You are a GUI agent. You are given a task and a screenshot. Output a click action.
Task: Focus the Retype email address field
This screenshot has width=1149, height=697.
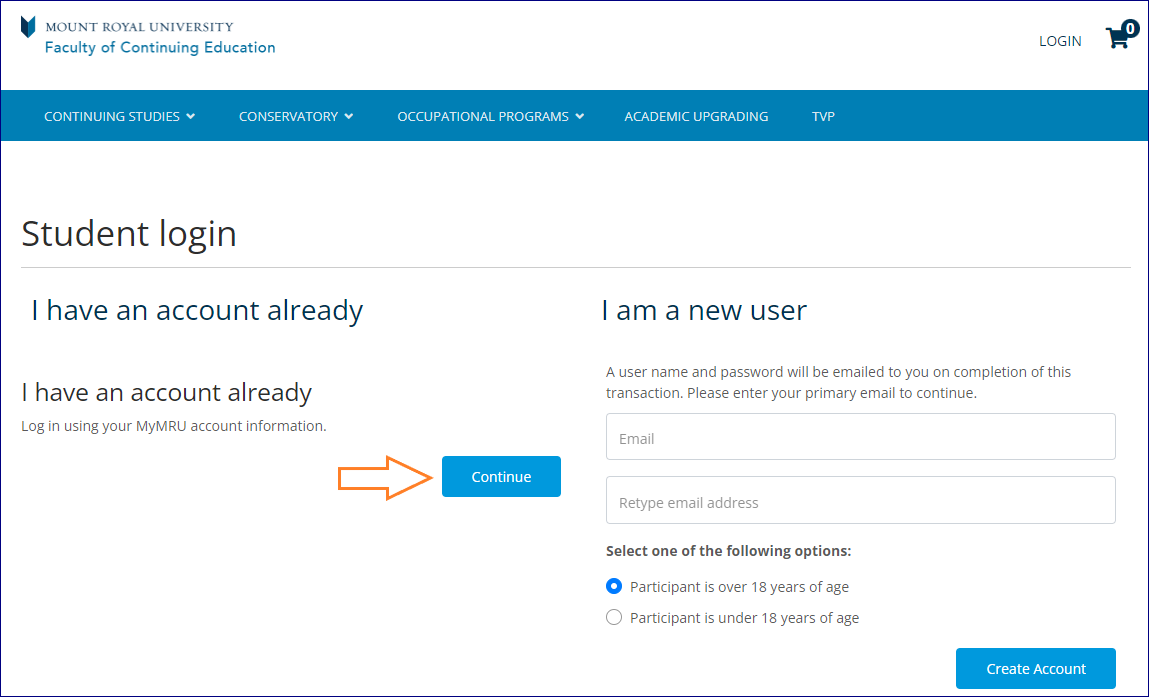(x=860, y=501)
